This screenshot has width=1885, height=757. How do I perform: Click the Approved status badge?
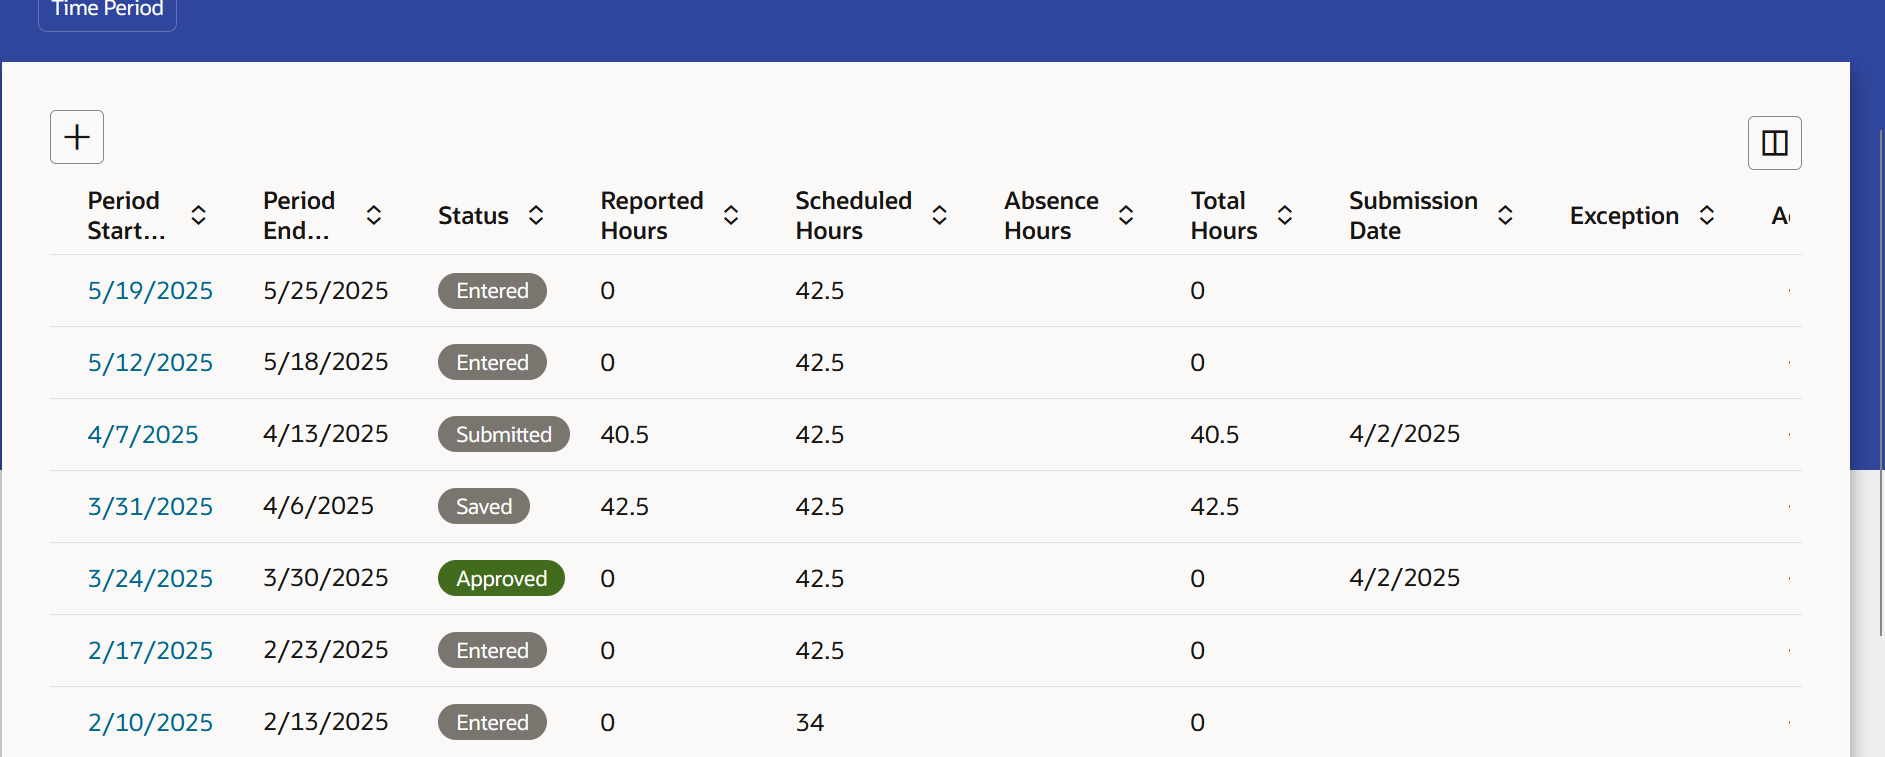pos(501,578)
